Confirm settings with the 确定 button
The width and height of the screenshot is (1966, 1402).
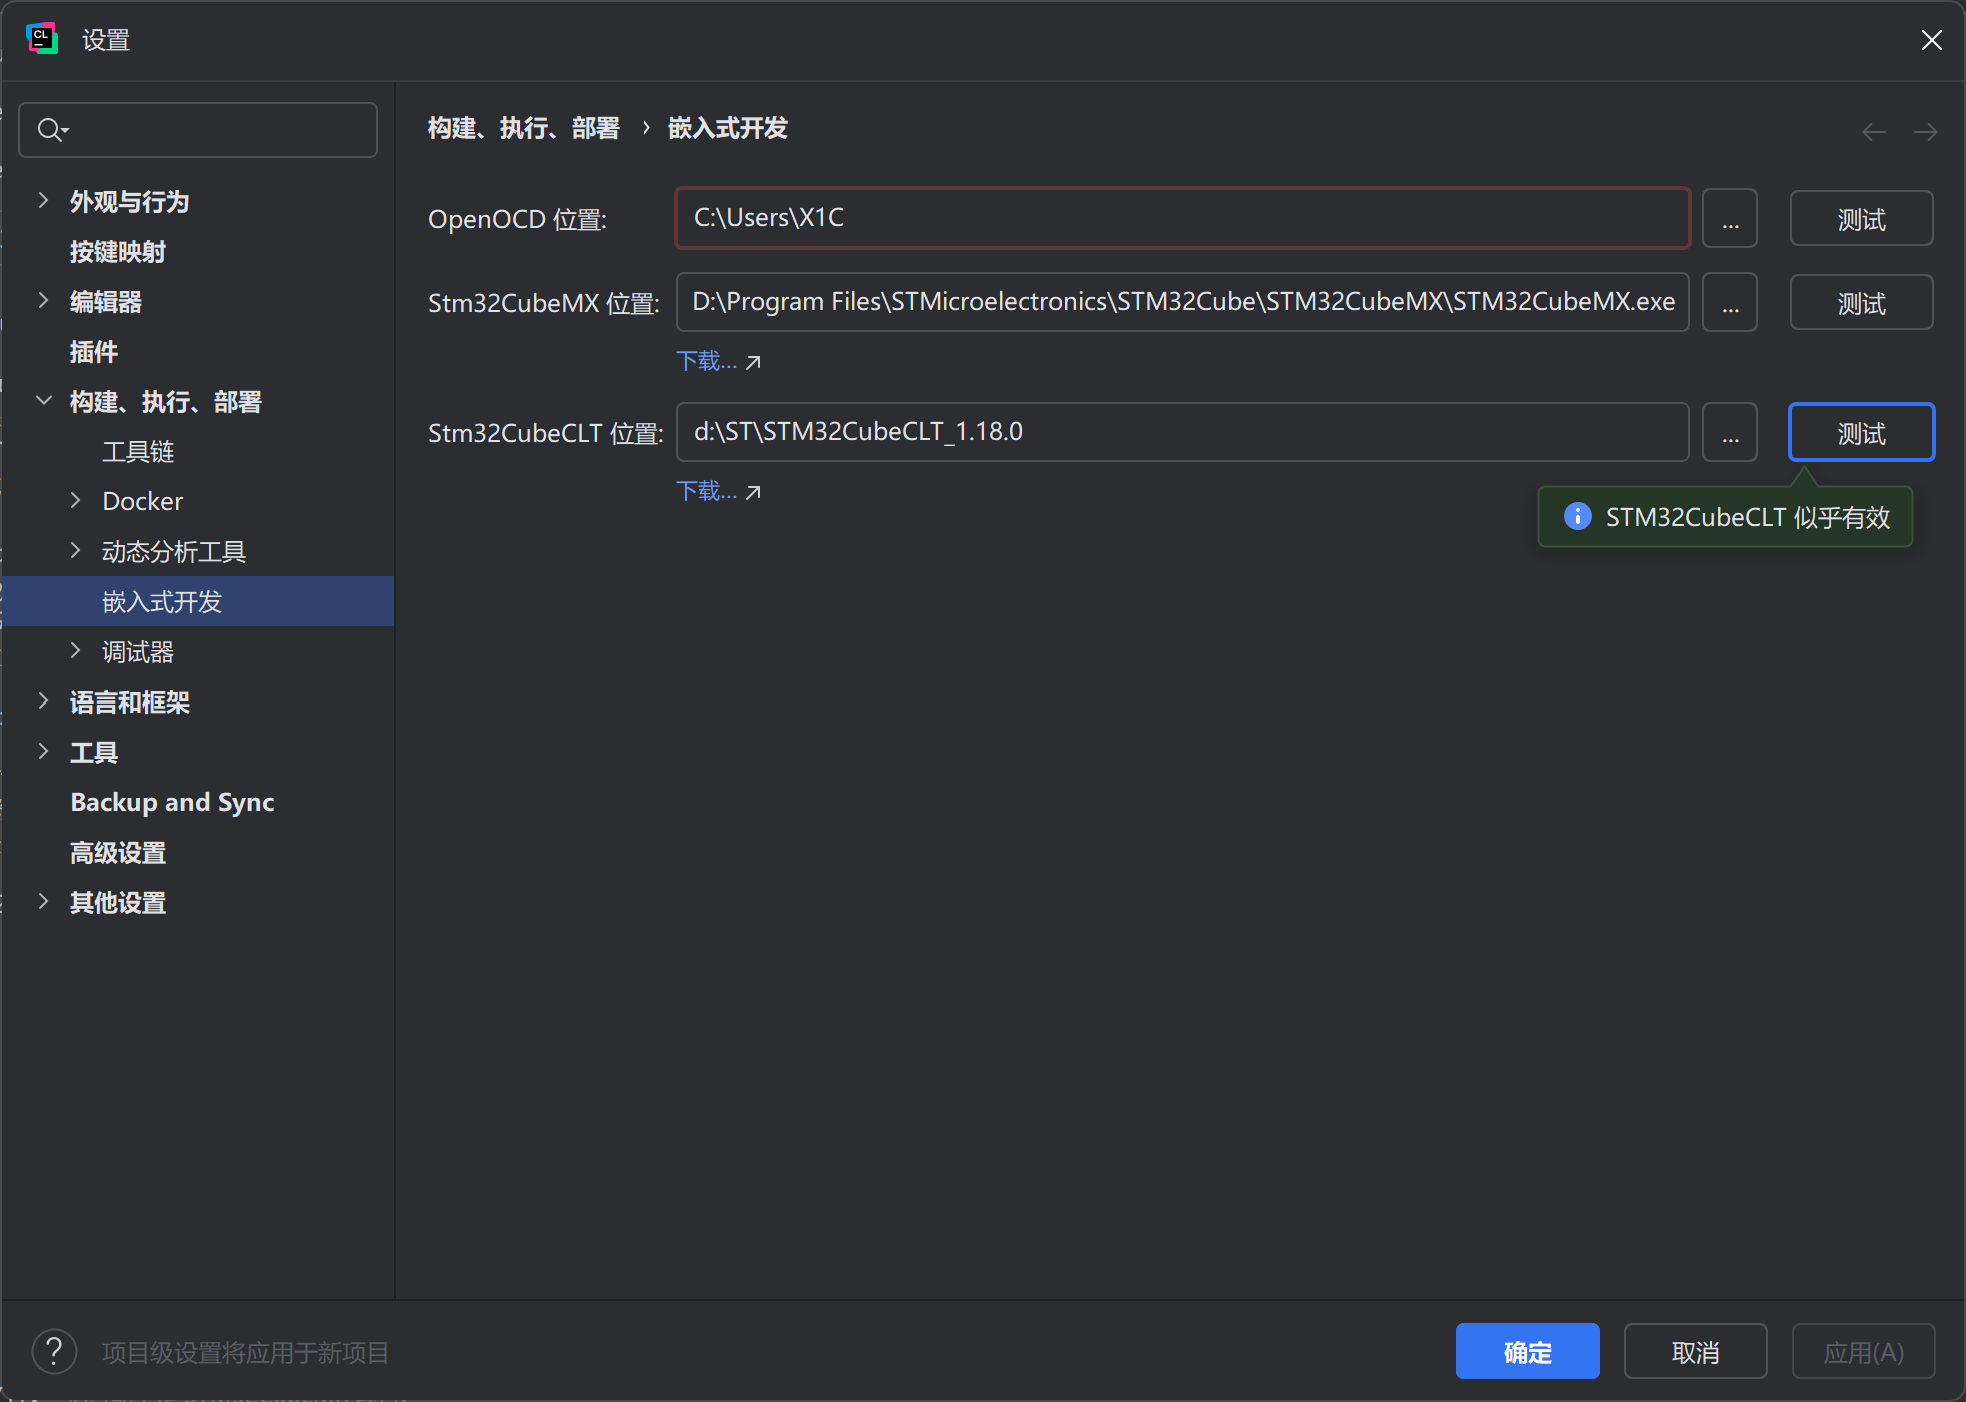(1527, 1351)
